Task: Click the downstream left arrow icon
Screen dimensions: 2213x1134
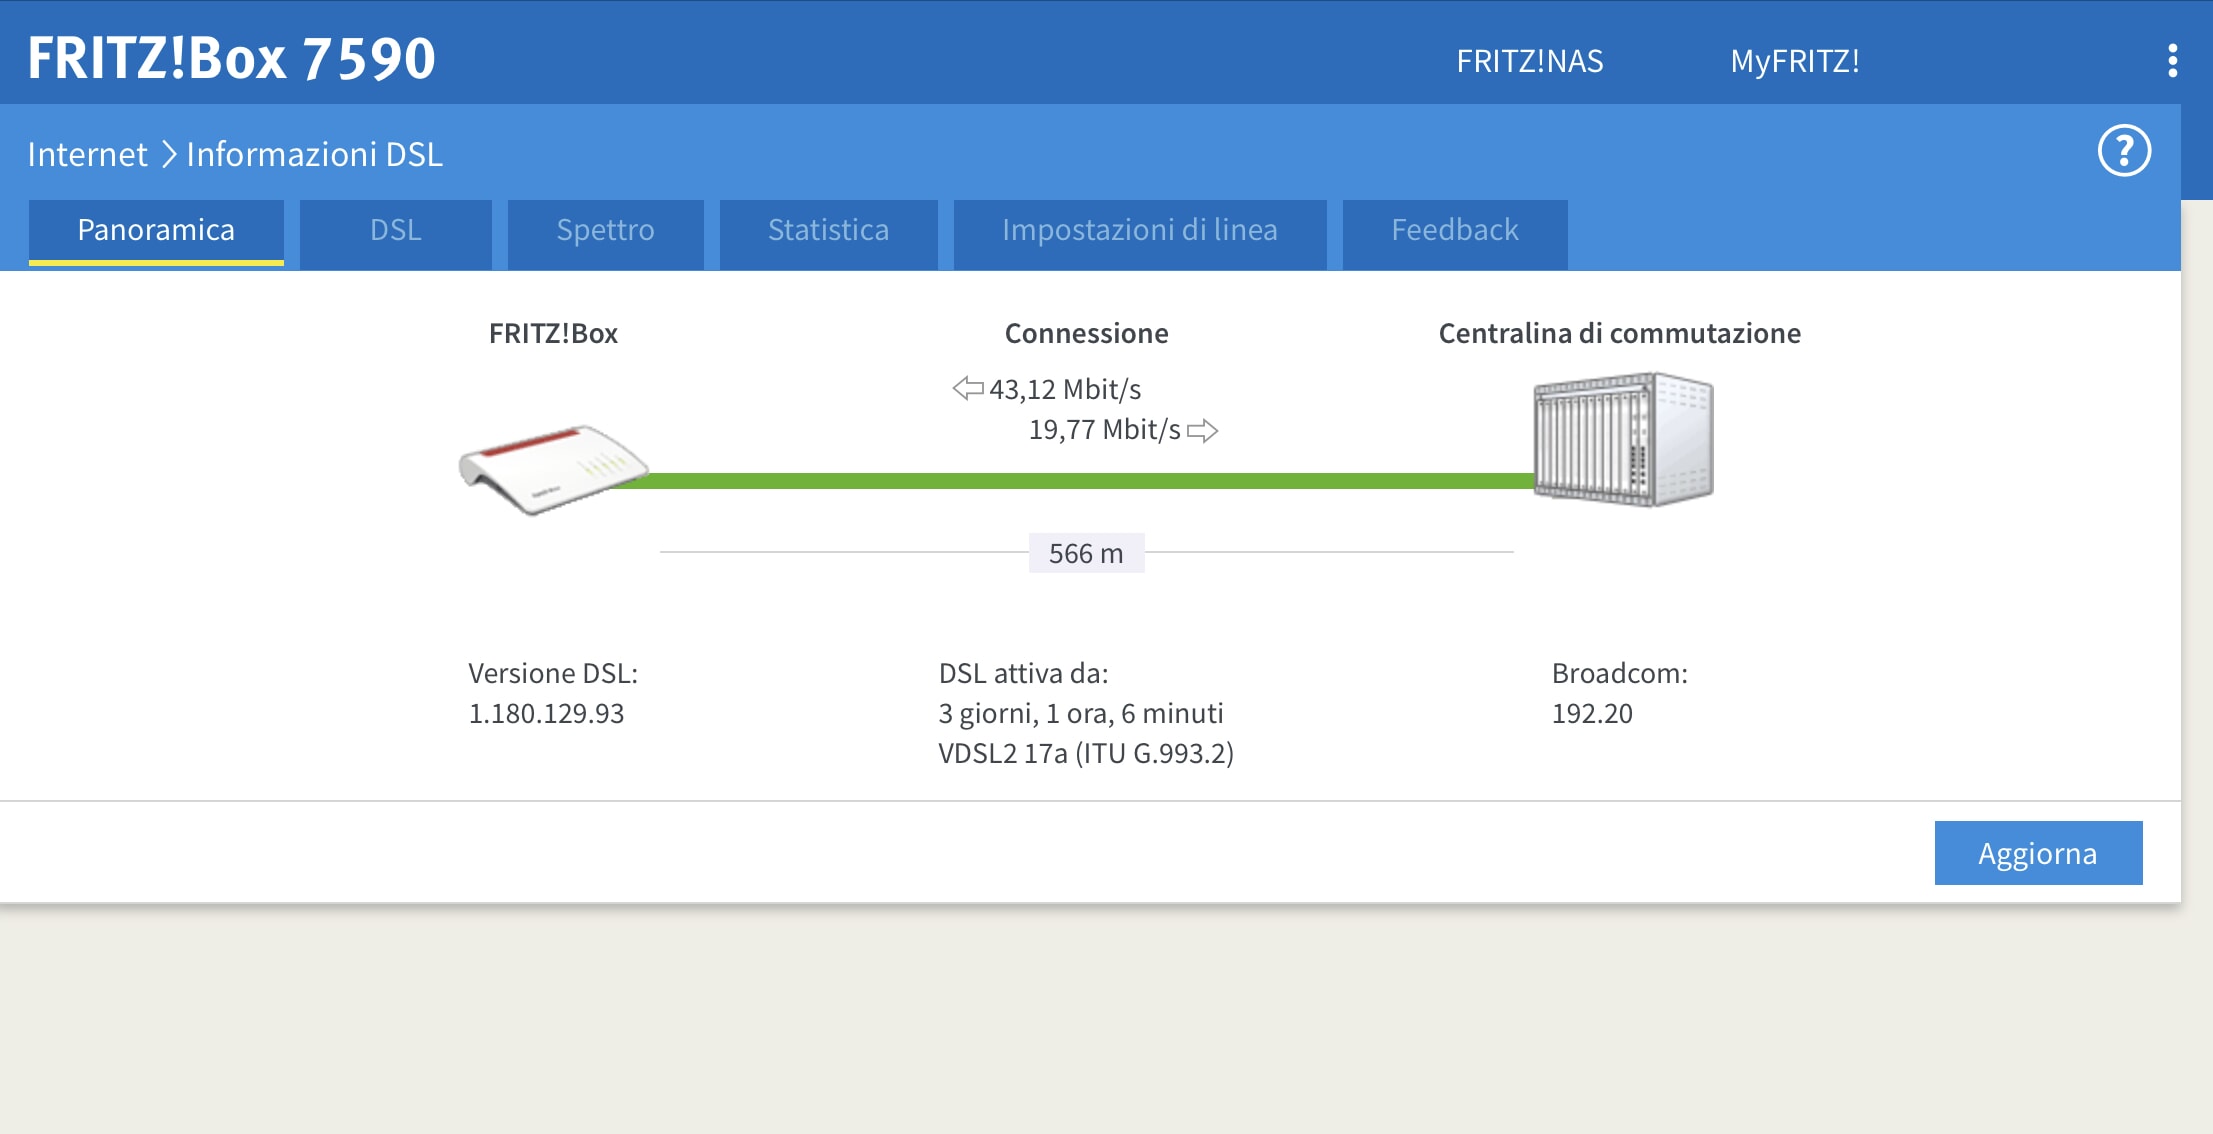Action: pos(967,388)
